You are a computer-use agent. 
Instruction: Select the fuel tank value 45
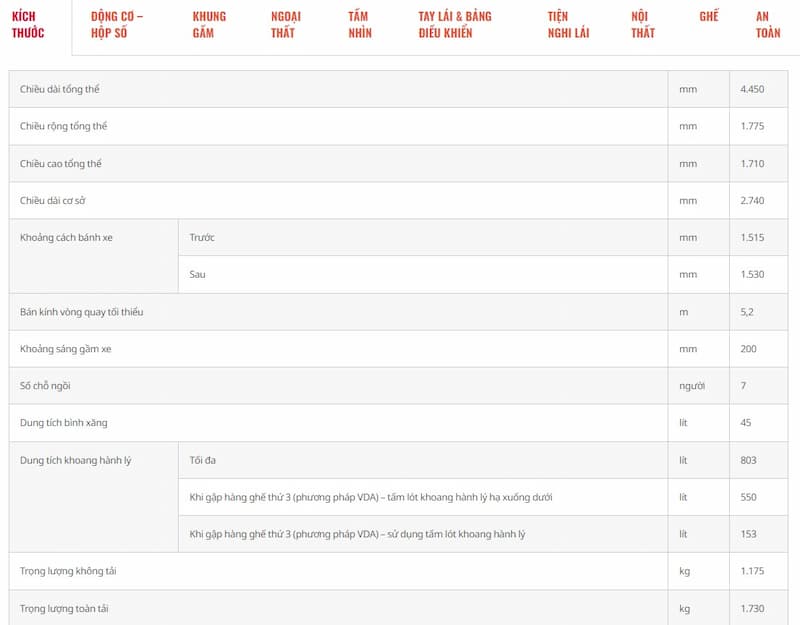[745, 423]
